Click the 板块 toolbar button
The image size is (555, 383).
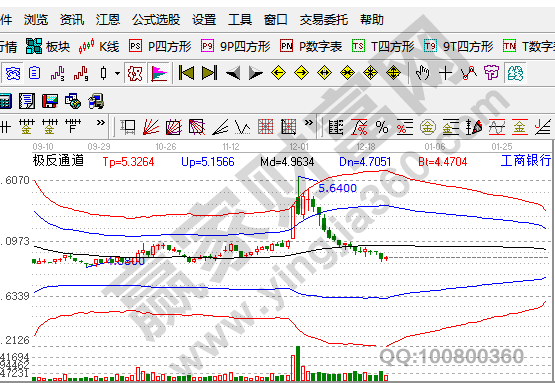click(x=48, y=46)
